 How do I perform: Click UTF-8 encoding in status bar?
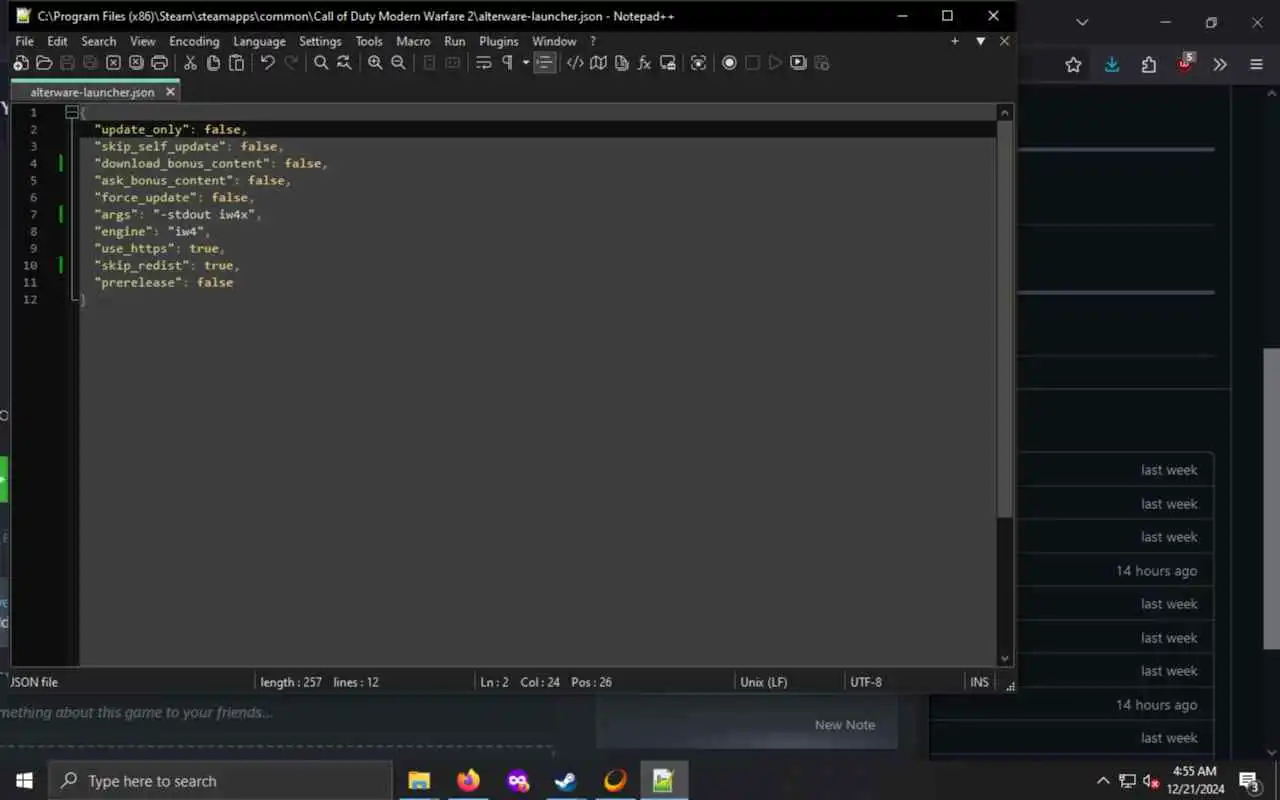point(866,682)
